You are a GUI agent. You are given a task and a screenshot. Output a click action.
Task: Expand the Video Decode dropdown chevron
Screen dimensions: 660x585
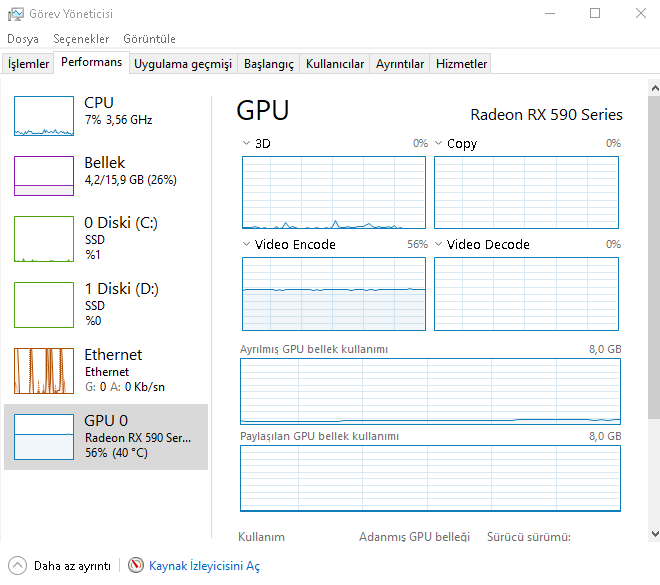point(438,244)
